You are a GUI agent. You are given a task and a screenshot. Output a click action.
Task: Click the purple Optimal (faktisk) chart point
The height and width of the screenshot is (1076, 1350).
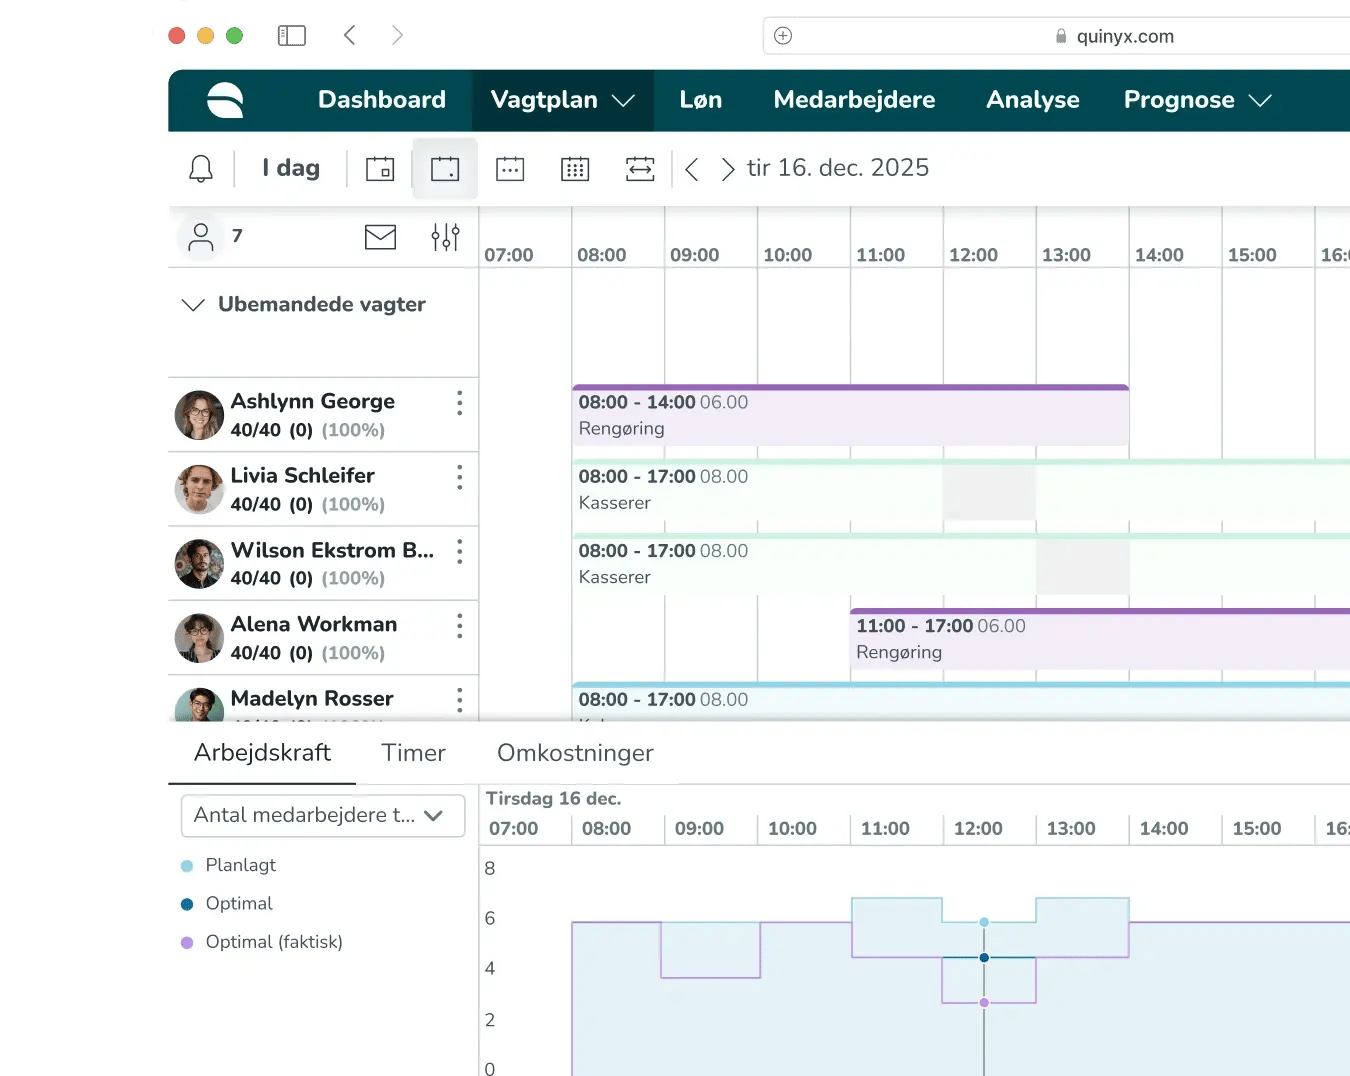(984, 1002)
